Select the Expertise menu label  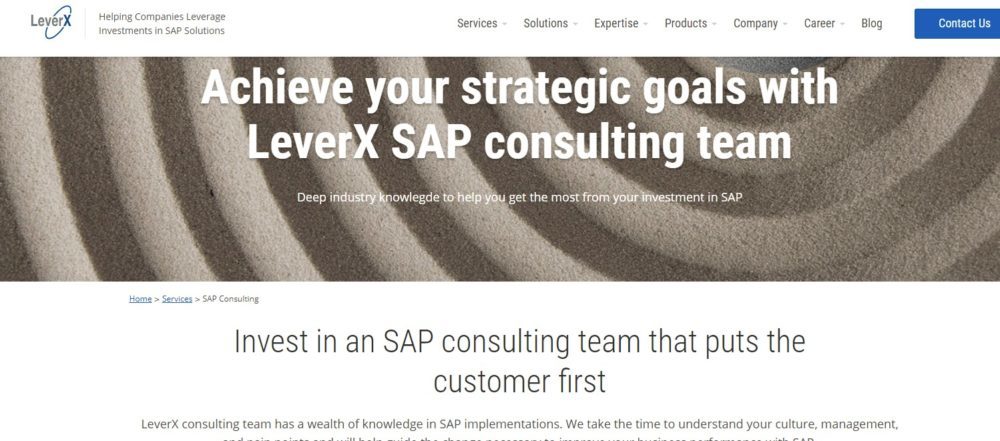616,24
